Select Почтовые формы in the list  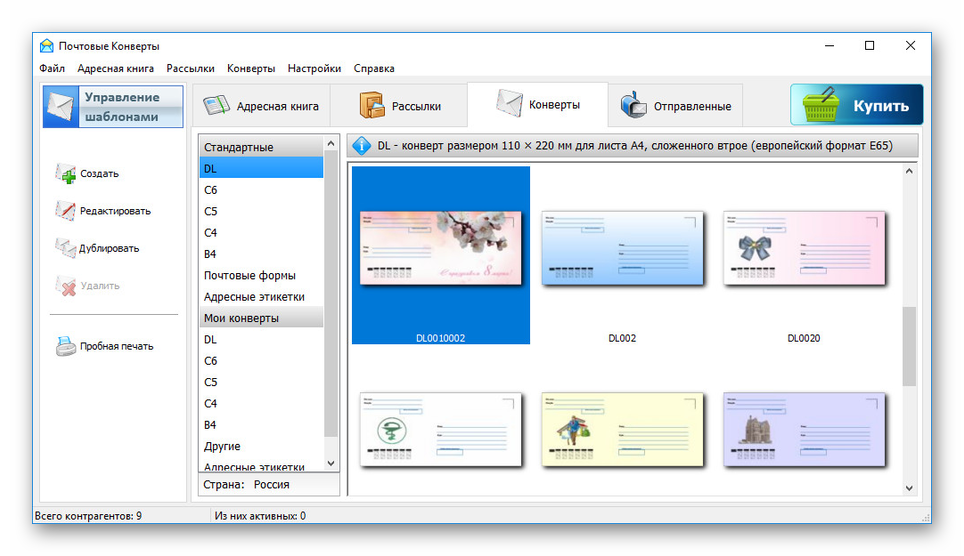click(261, 275)
